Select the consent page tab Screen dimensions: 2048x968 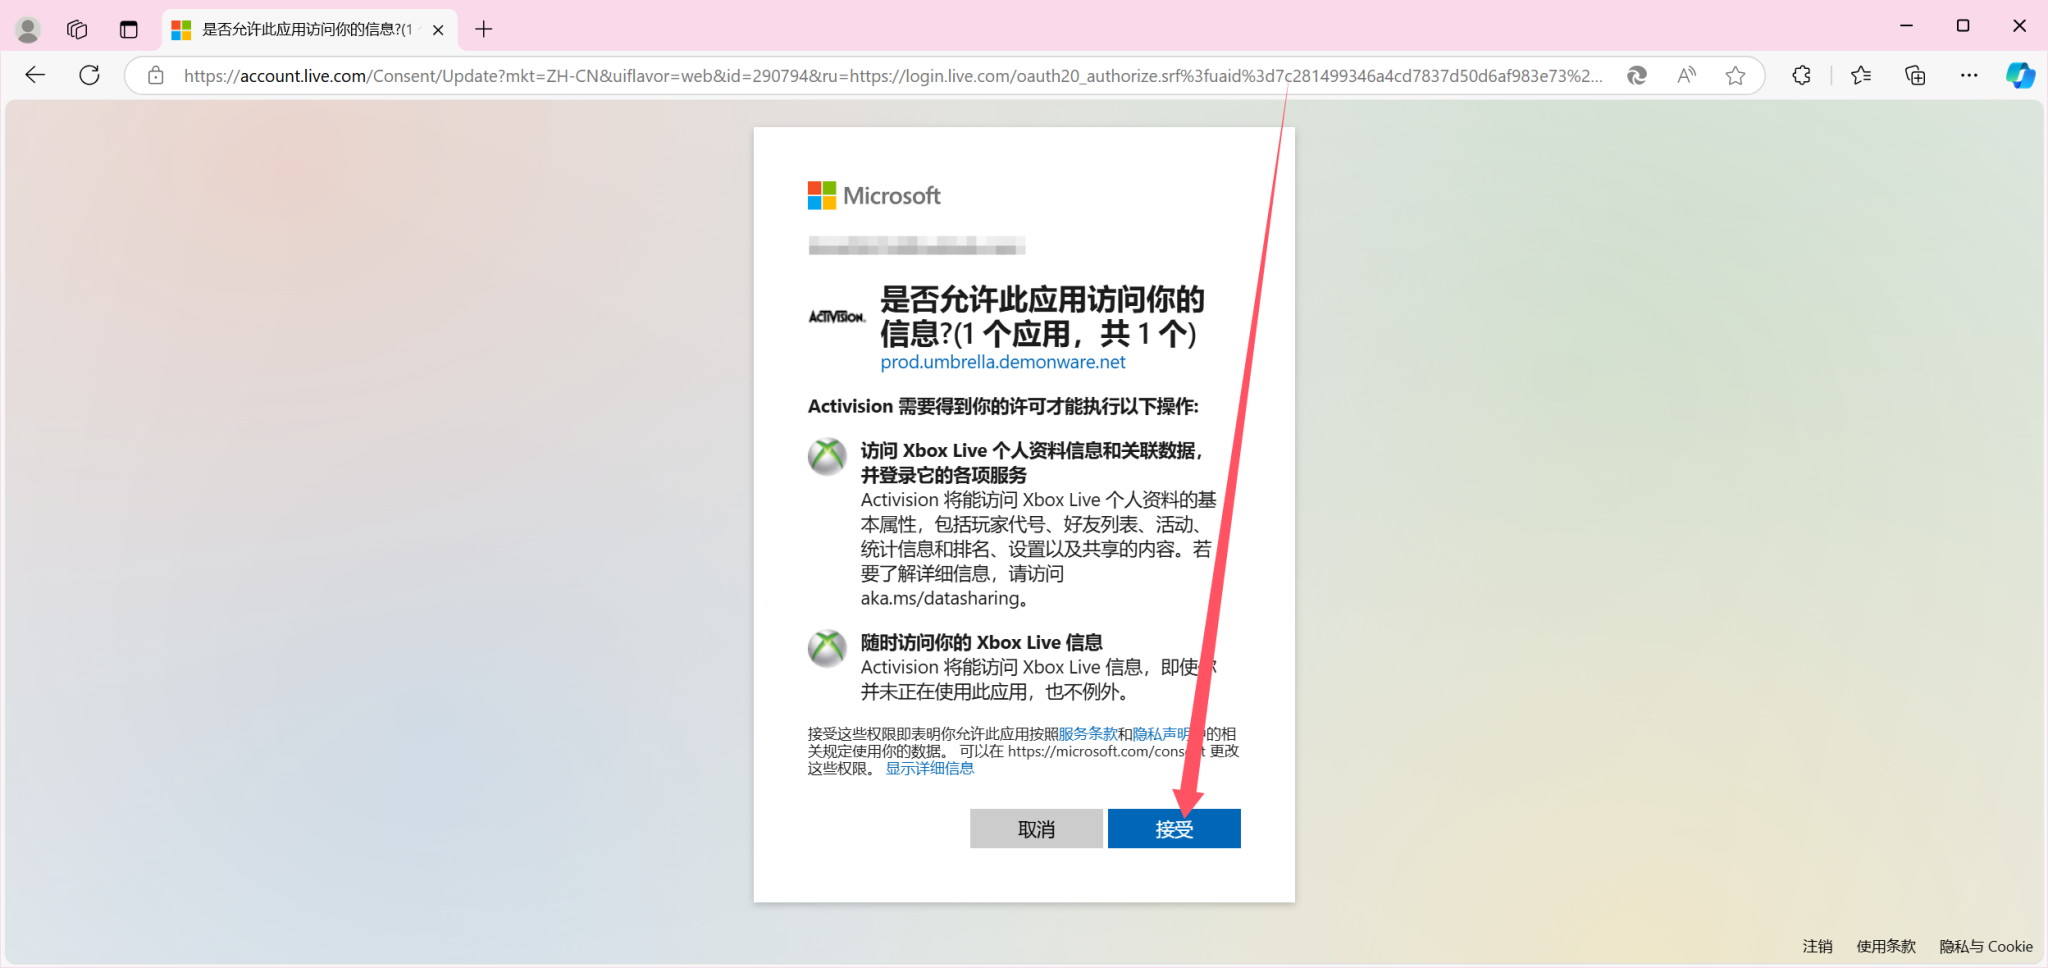[300, 29]
